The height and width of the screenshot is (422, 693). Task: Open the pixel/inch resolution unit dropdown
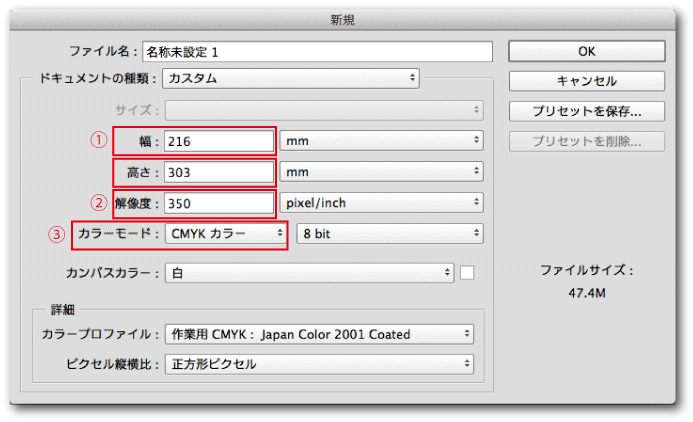[x=381, y=203]
